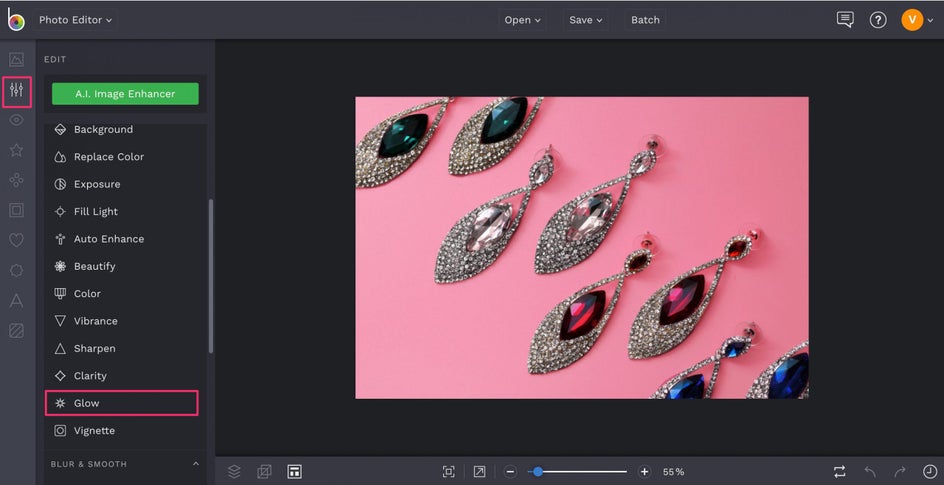Click the A.I. Image Enhancer button

coord(125,94)
